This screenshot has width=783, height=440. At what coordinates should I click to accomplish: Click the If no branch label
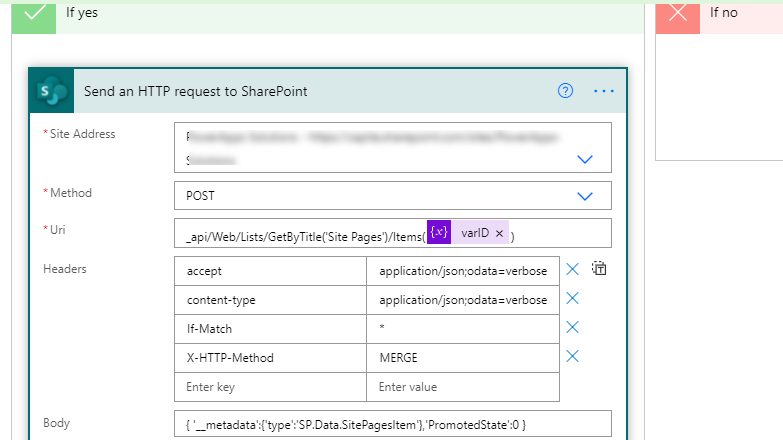tap(724, 12)
